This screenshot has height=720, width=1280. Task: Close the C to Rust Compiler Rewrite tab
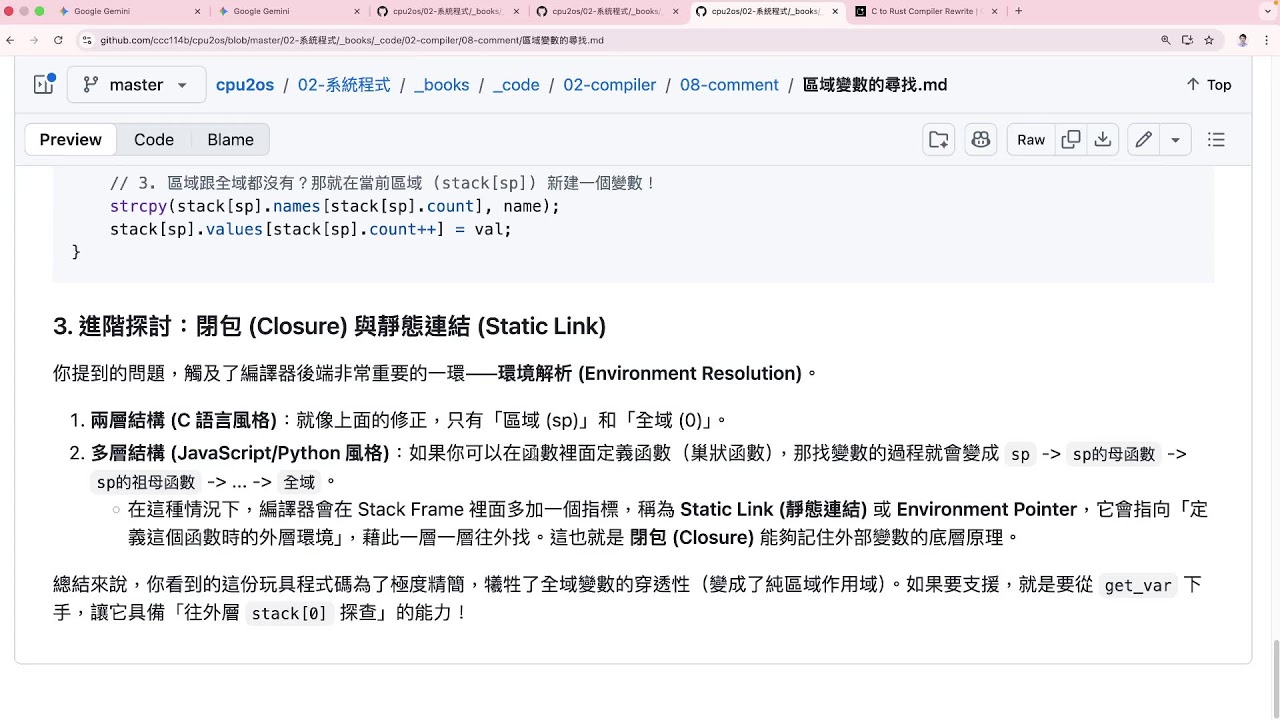(994, 11)
